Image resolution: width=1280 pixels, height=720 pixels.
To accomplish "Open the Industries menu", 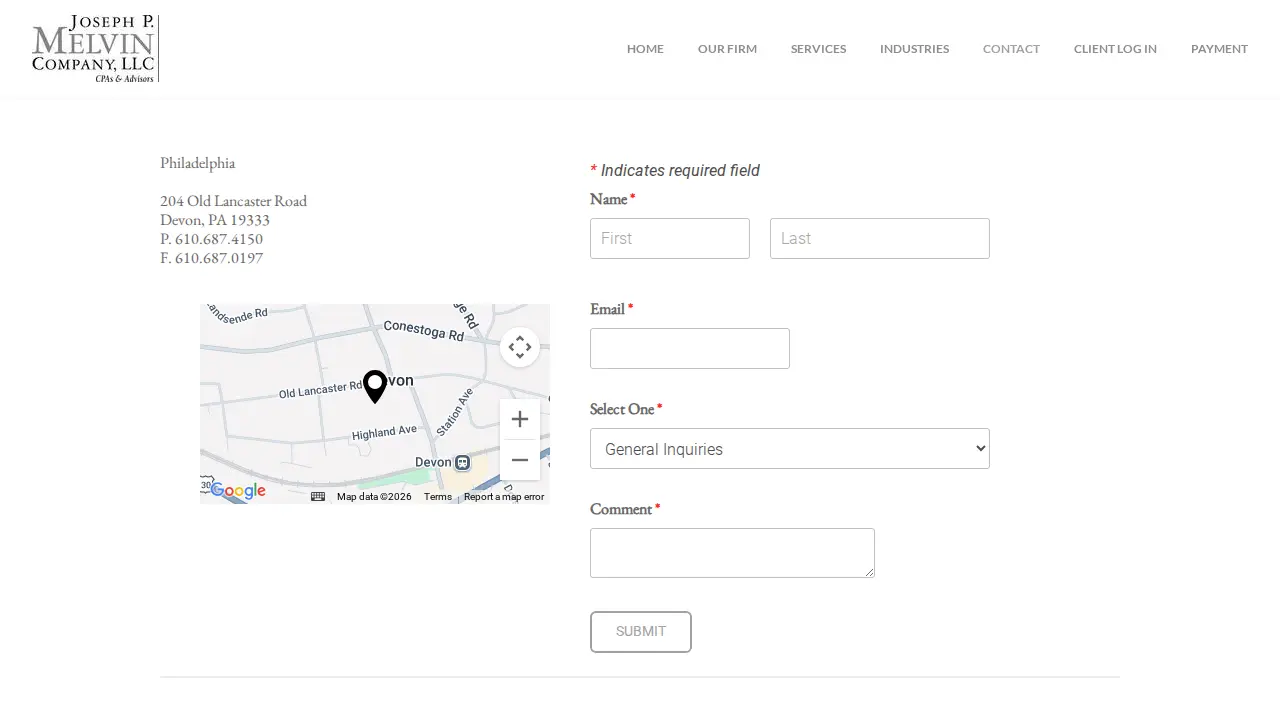I will pos(914,49).
